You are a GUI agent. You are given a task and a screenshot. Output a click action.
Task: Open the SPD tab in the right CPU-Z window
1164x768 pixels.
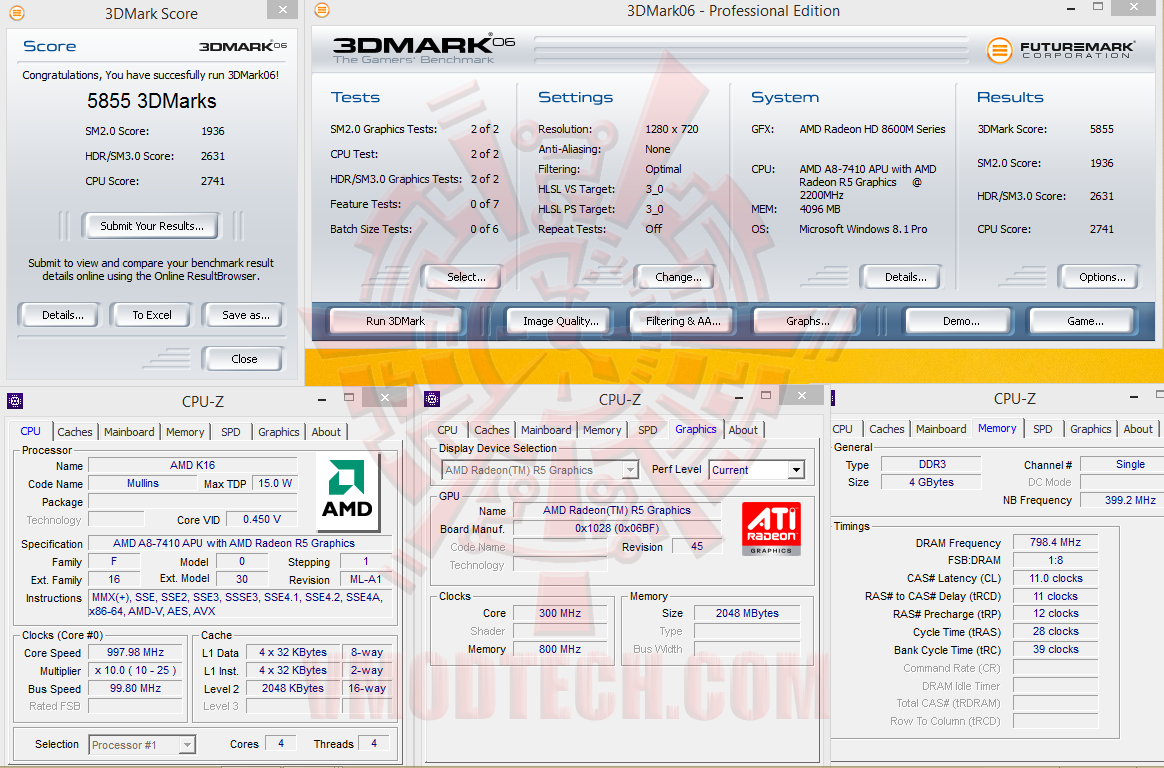click(1042, 429)
